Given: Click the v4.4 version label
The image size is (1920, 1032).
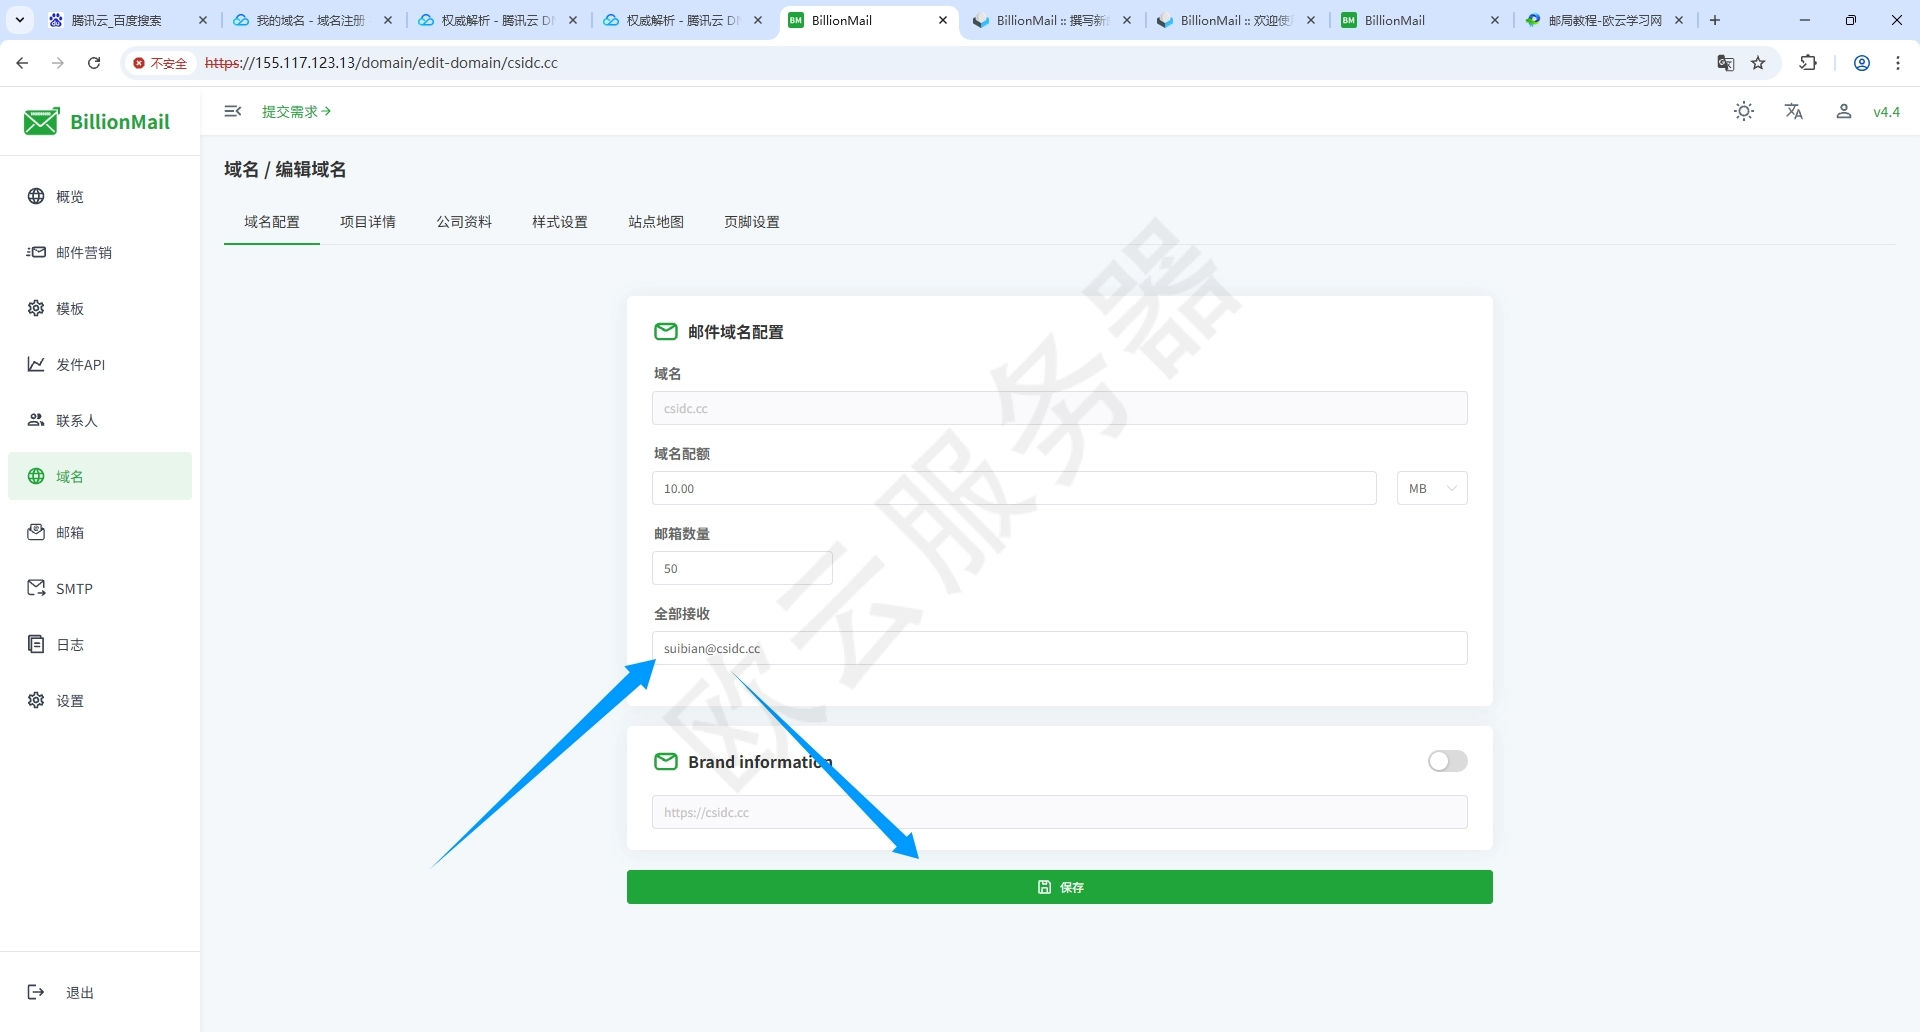Looking at the screenshot, I should (1886, 112).
